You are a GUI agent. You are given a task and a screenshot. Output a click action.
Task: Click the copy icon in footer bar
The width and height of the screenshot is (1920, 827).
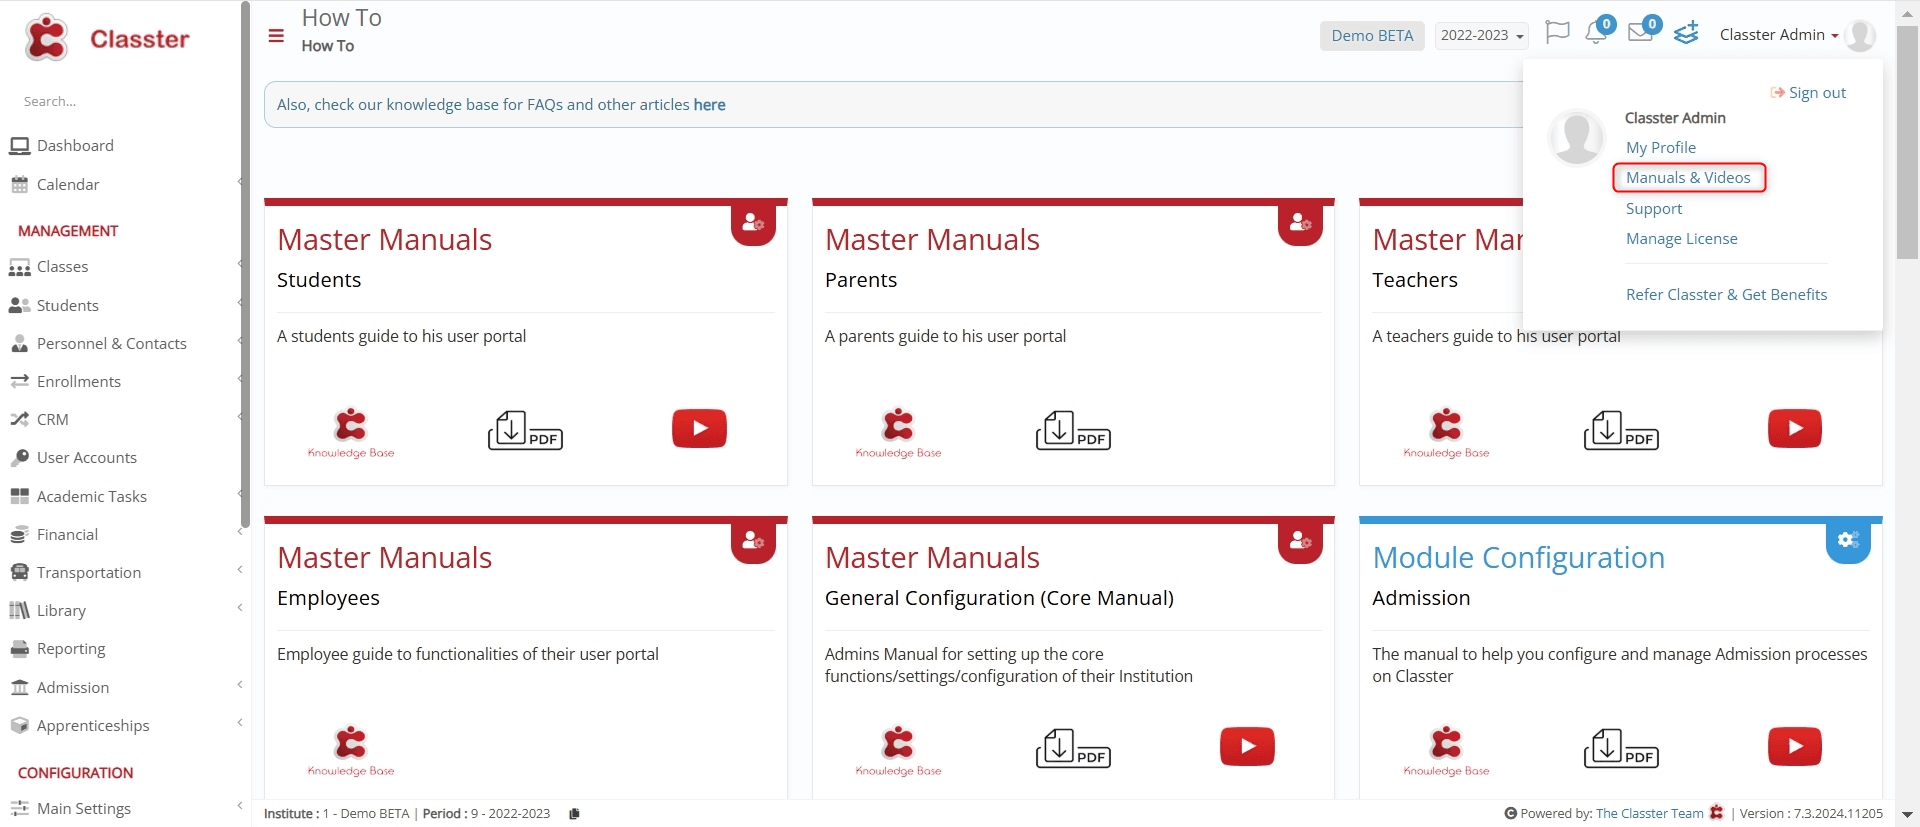coord(574,814)
